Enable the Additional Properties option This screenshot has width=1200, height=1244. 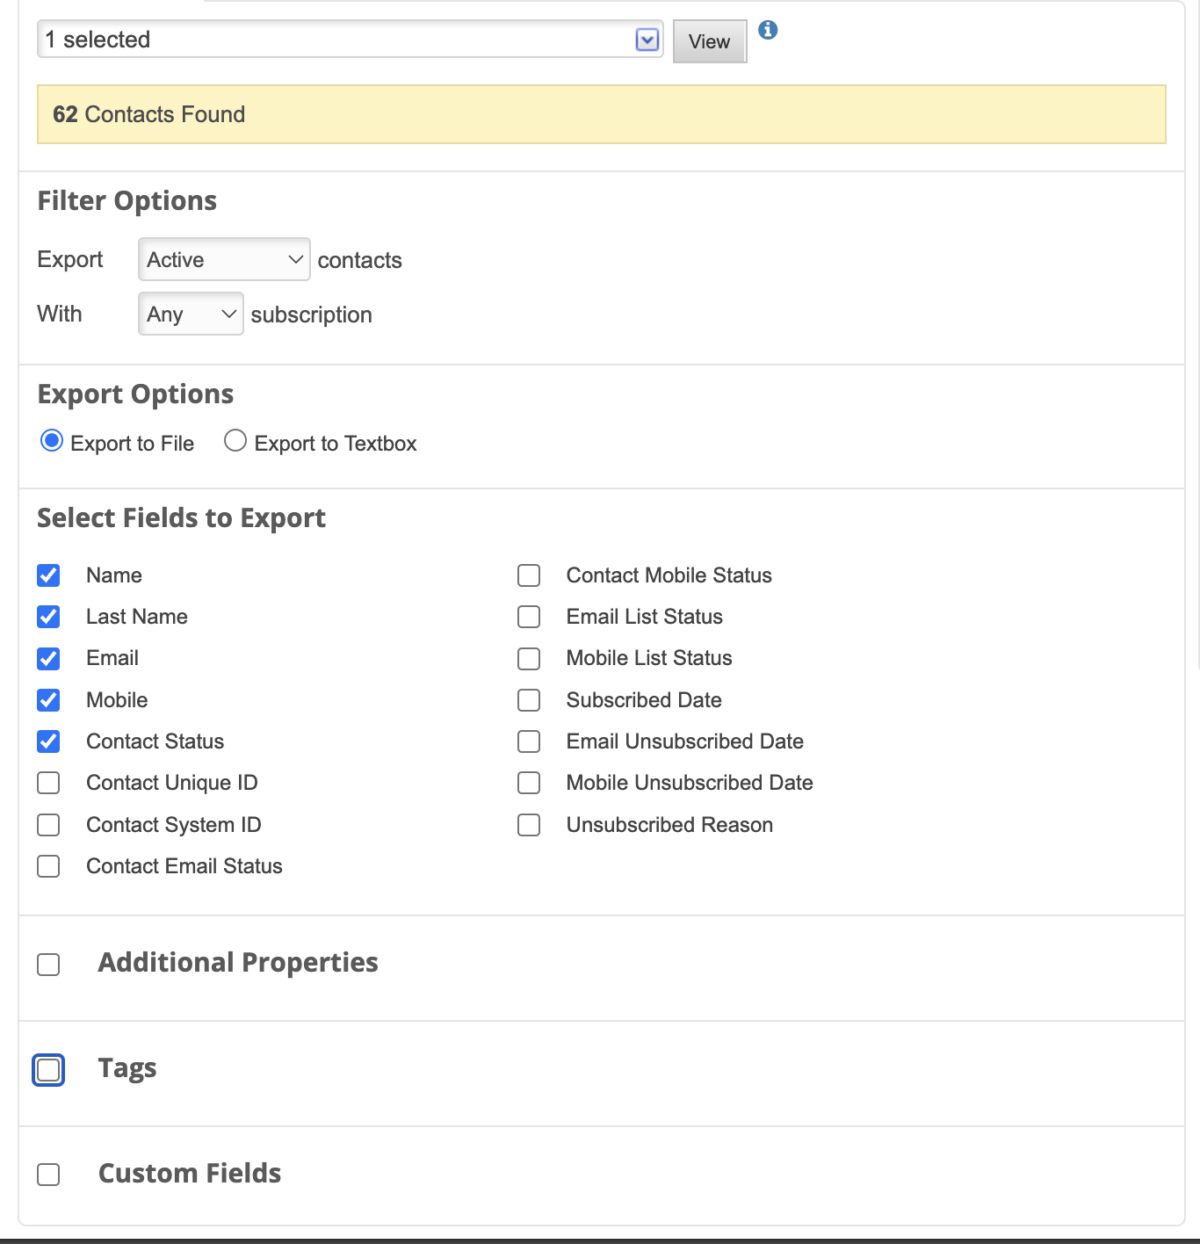(48, 964)
